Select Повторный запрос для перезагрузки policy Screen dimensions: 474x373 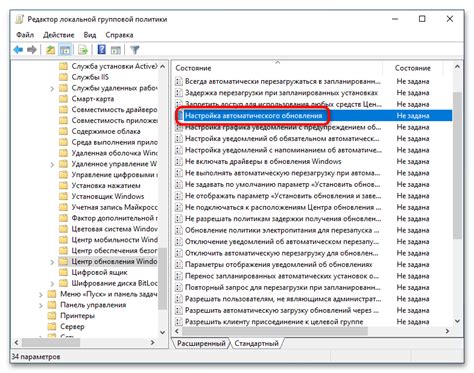pos(283,287)
